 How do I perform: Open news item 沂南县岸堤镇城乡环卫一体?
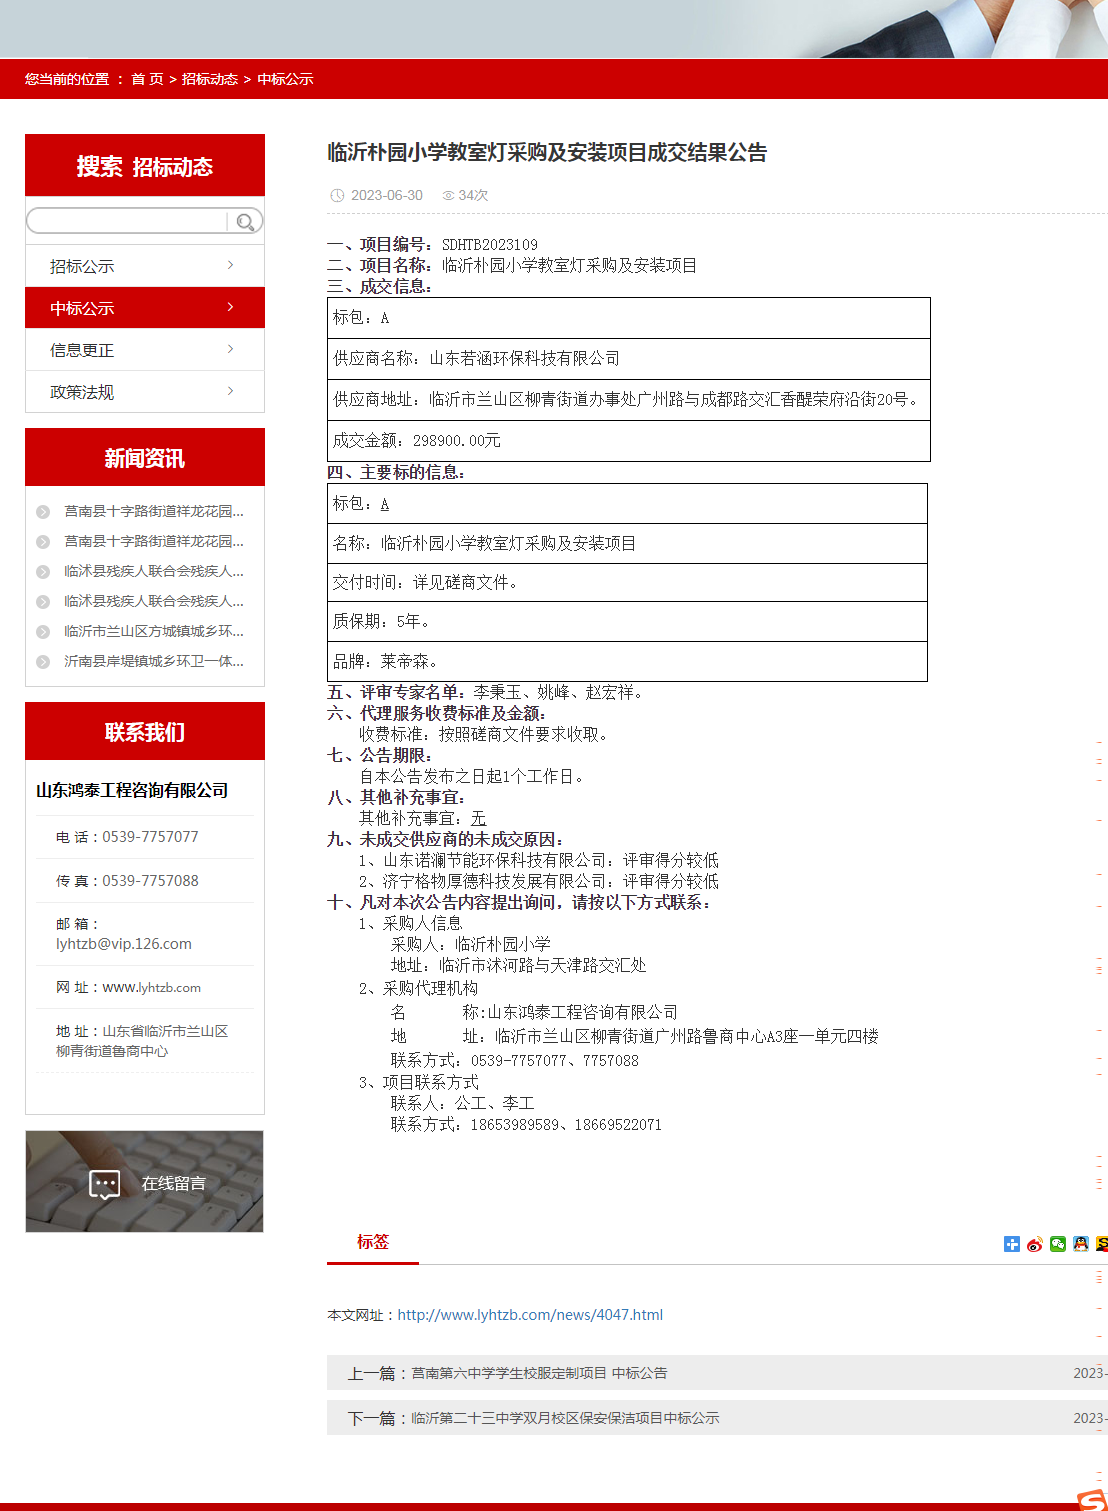(154, 661)
